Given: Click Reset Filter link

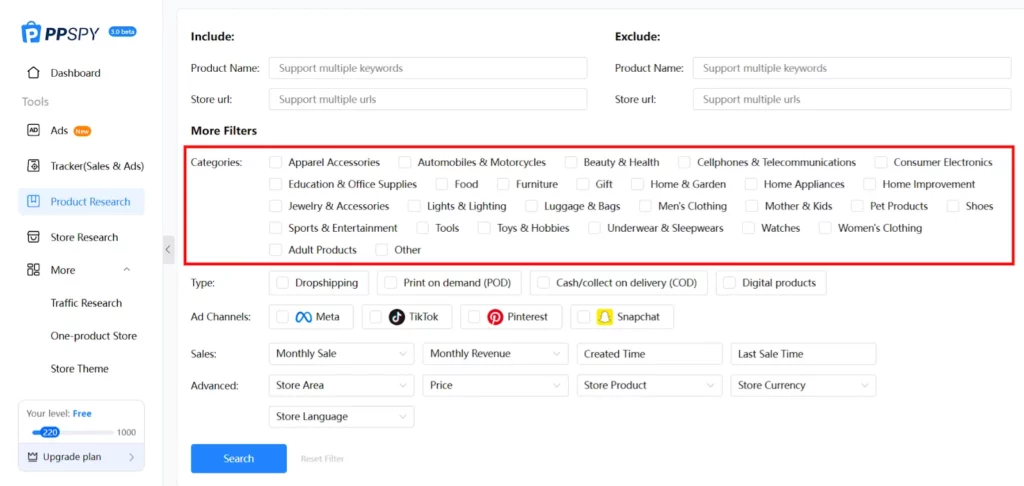Looking at the screenshot, I should coord(322,459).
